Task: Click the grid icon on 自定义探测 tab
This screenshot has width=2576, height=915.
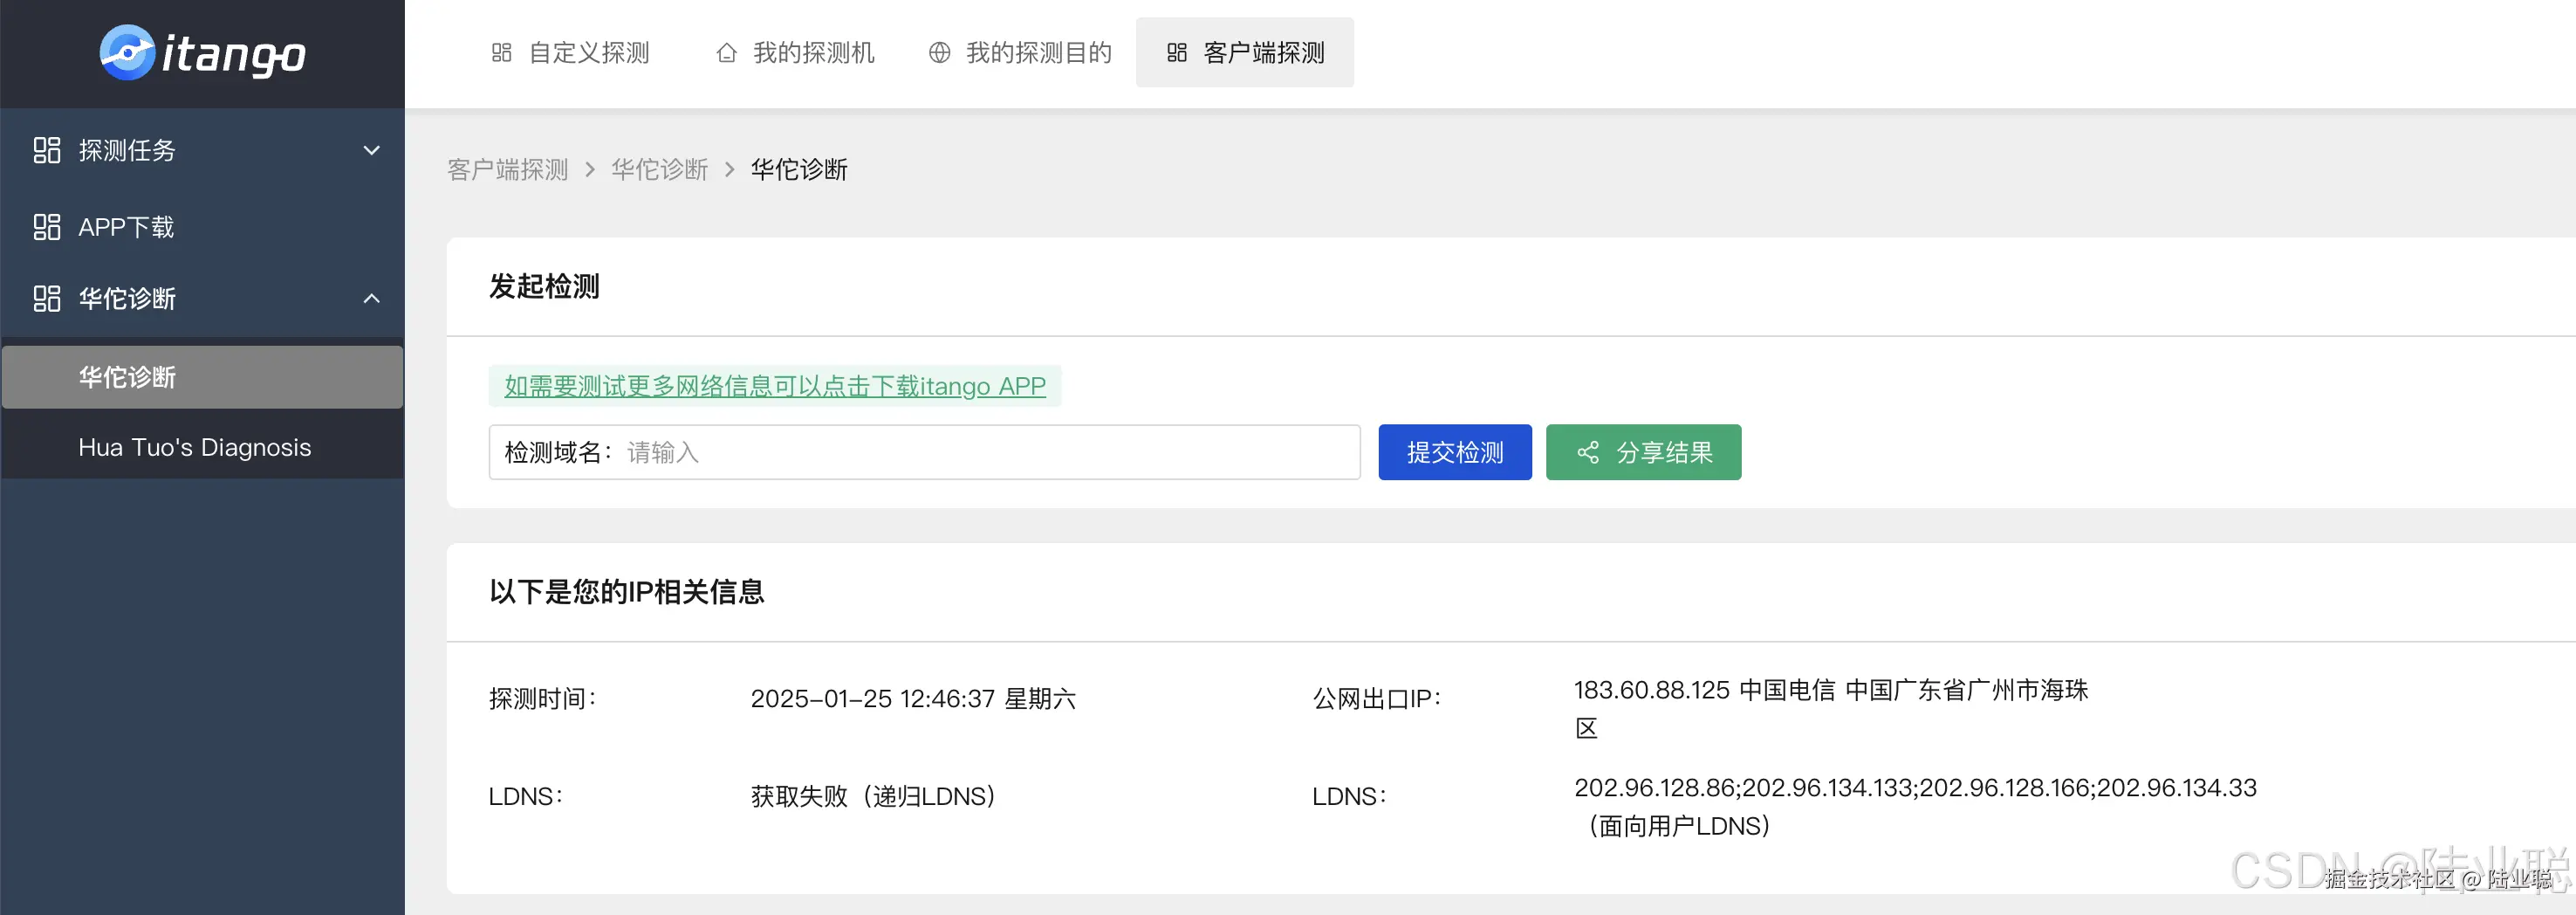Action: pos(501,53)
